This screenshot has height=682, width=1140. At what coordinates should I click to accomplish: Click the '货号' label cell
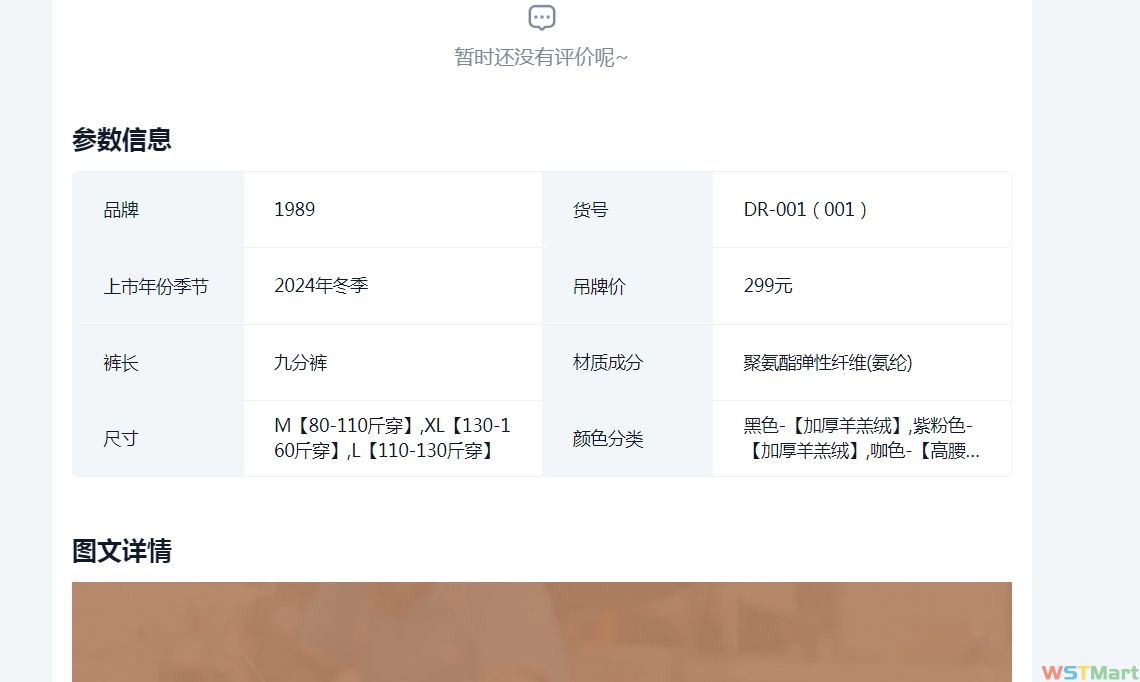[590, 210]
